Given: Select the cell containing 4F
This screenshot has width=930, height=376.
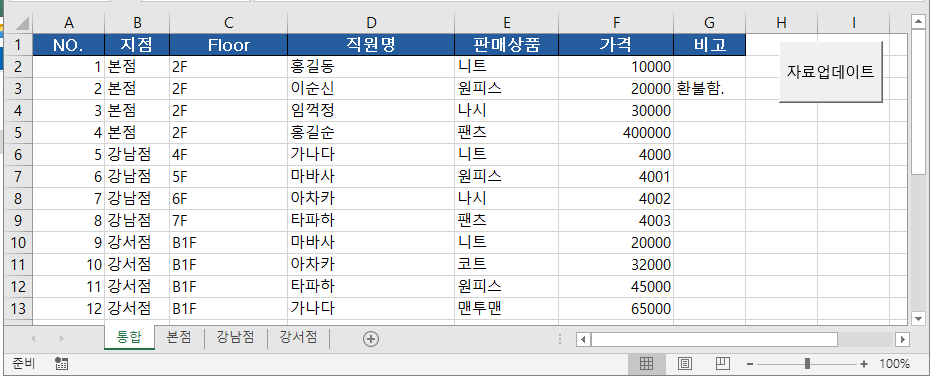Looking at the screenshot, I should [x=229, y=155].
